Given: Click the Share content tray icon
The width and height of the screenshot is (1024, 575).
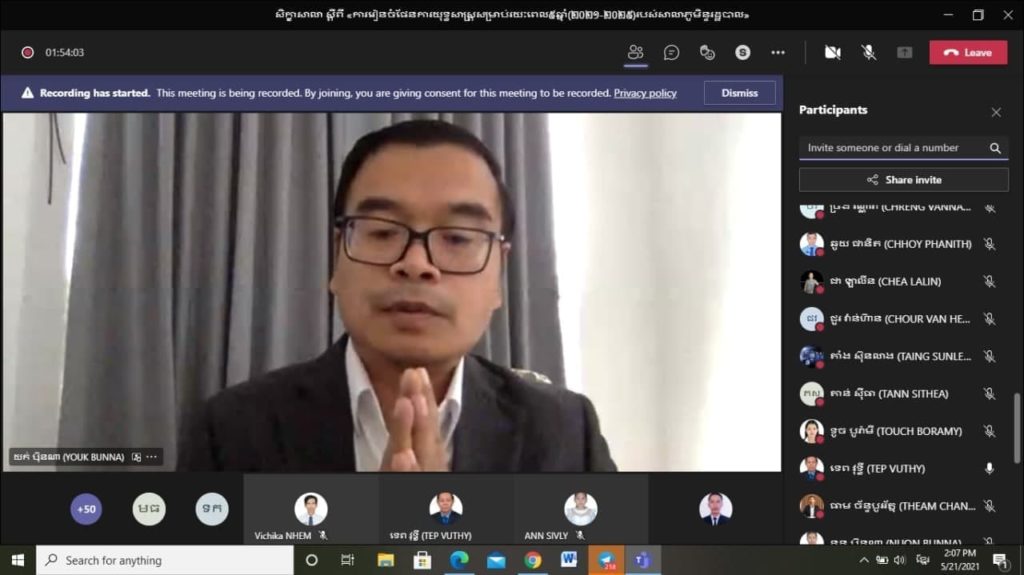Looking at the screenshot, I should click(x=904, y=52).
